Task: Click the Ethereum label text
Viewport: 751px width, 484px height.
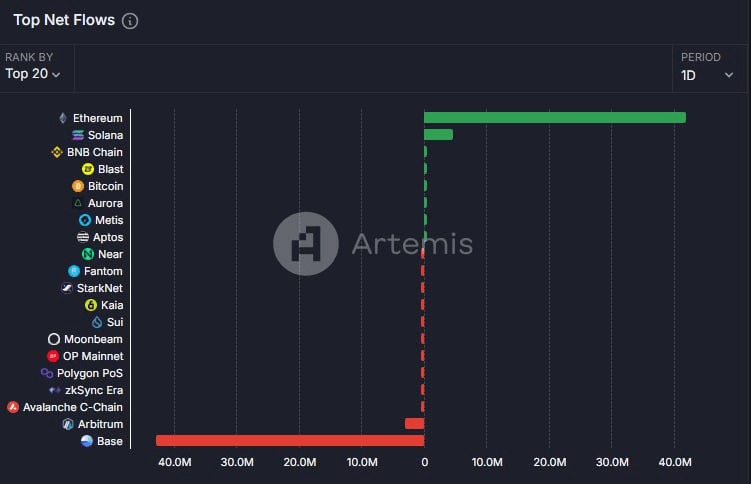Action: point(98,118)
